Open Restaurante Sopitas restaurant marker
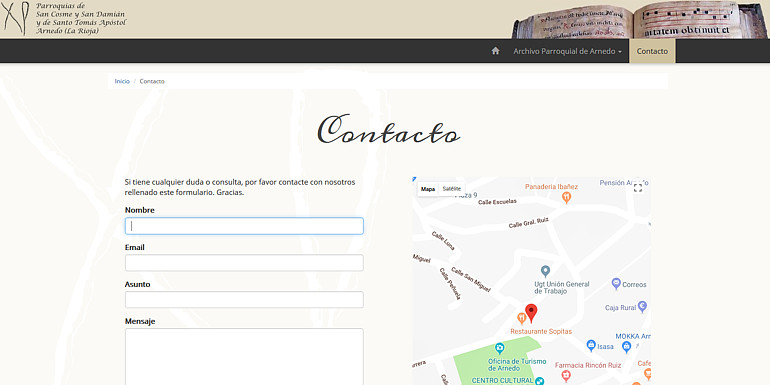This screenshot has width=770, height=385. pyautogui.click(x=522, y=318)
